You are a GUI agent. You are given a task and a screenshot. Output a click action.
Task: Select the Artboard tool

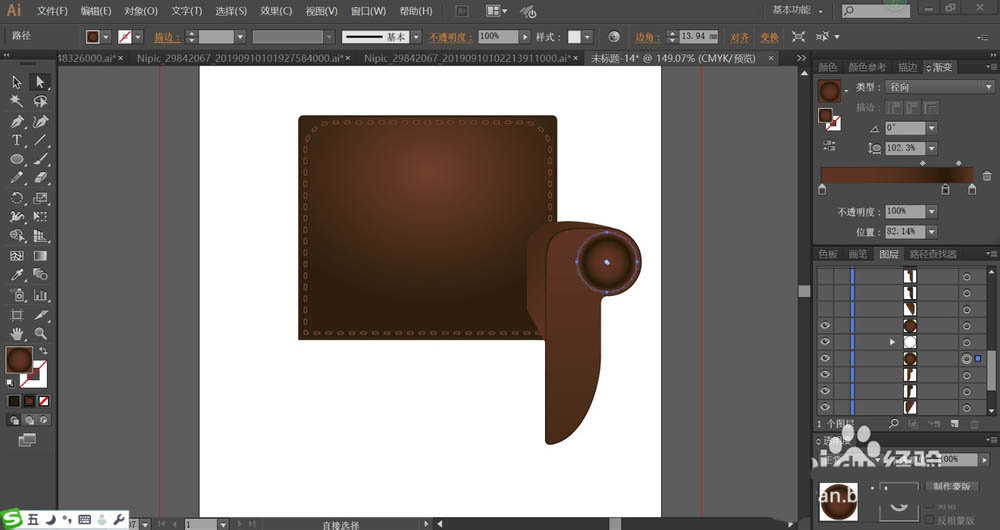(17, 314)
